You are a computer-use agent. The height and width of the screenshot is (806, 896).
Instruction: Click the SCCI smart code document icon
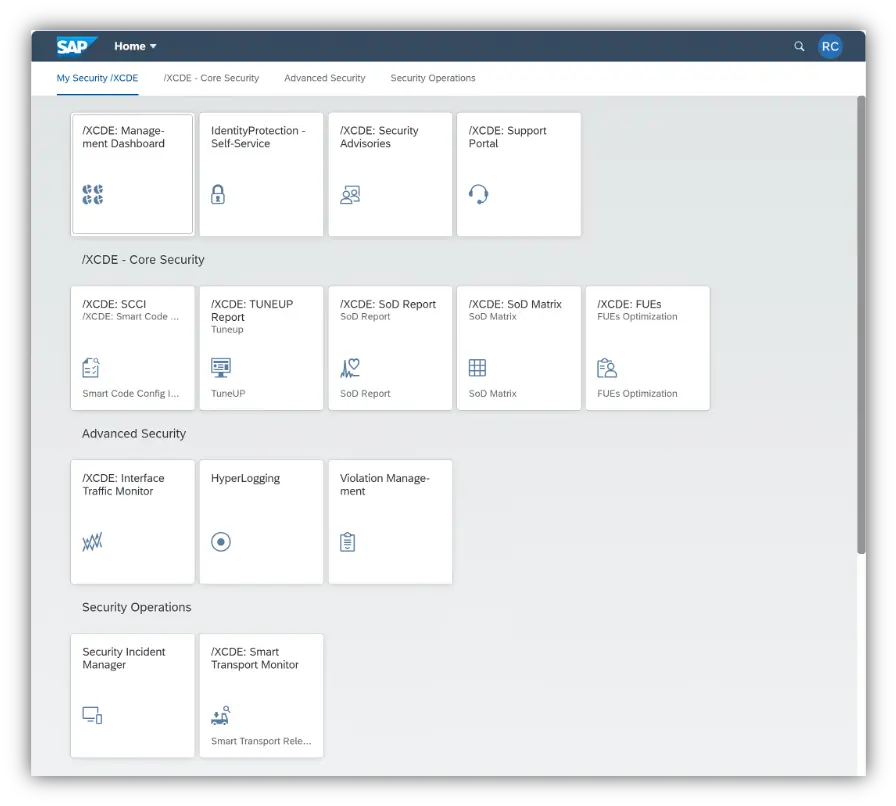click(91, 368)
